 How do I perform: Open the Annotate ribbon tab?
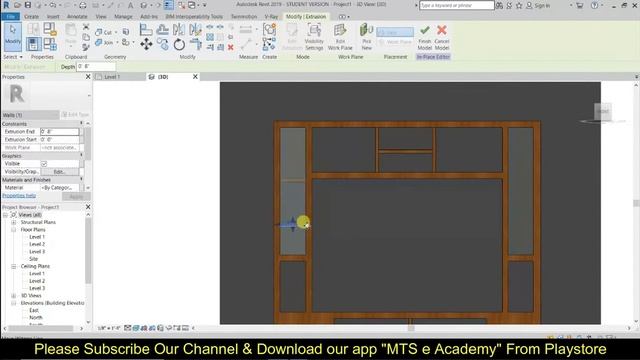(x=77, y=17)
